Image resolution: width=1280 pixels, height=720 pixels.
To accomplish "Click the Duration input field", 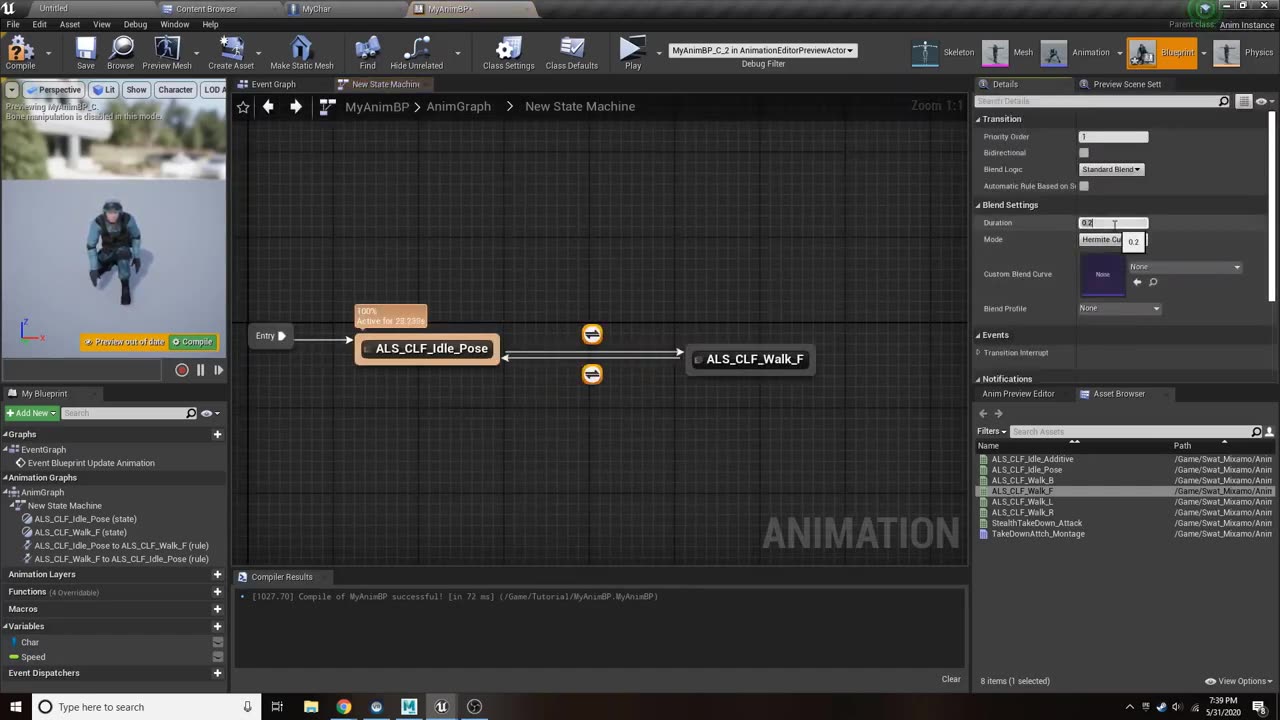I will [1113, 223].
